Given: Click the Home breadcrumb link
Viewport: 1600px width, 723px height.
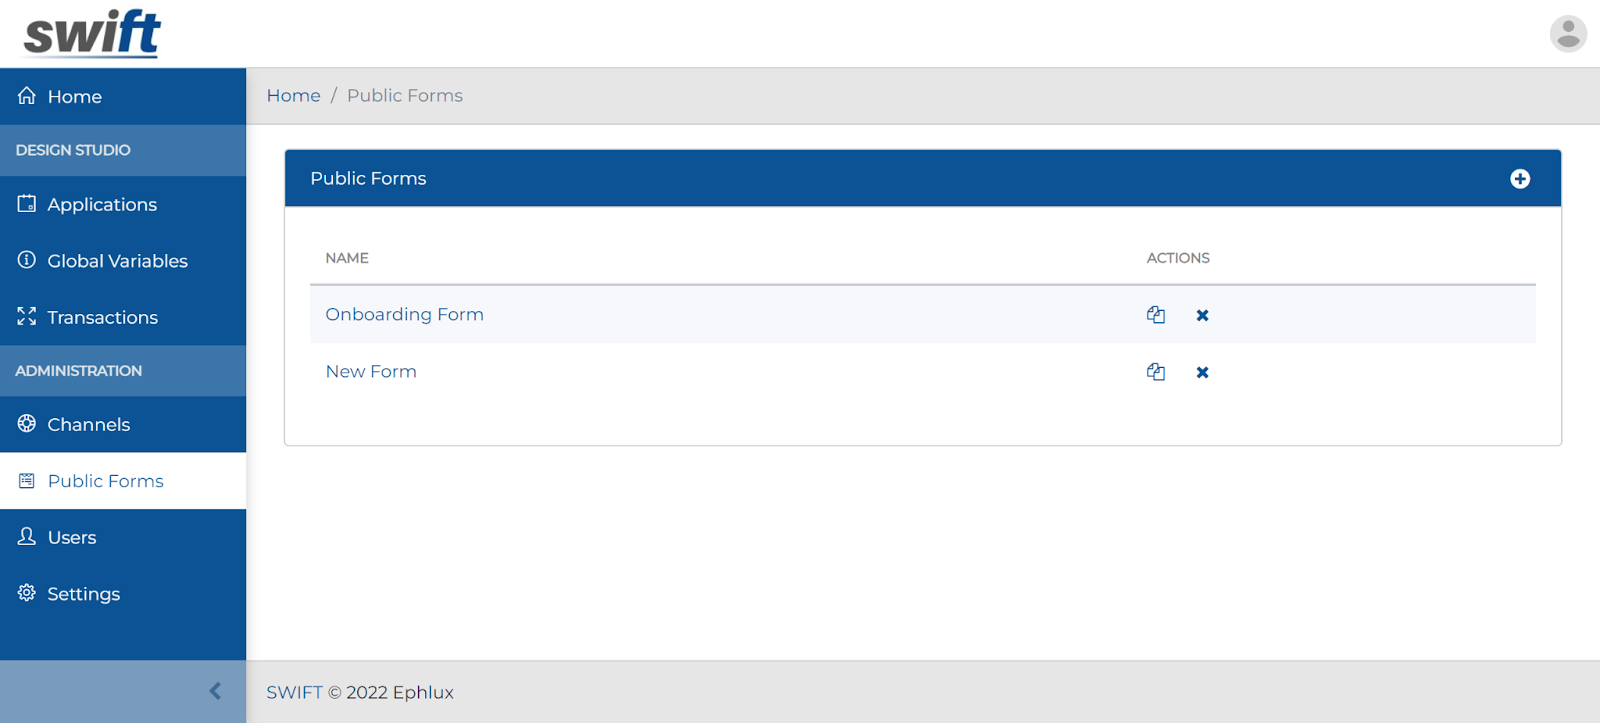Looking at the screenshot, I should coord(293,96).
